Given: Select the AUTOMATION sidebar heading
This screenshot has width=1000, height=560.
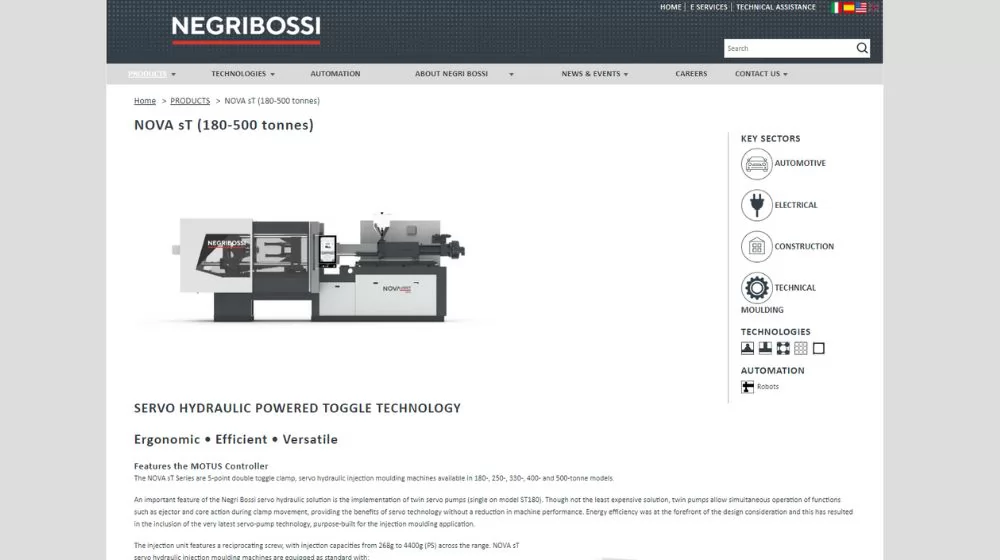Looking at the screenshot, I should (x=772, y=371).
